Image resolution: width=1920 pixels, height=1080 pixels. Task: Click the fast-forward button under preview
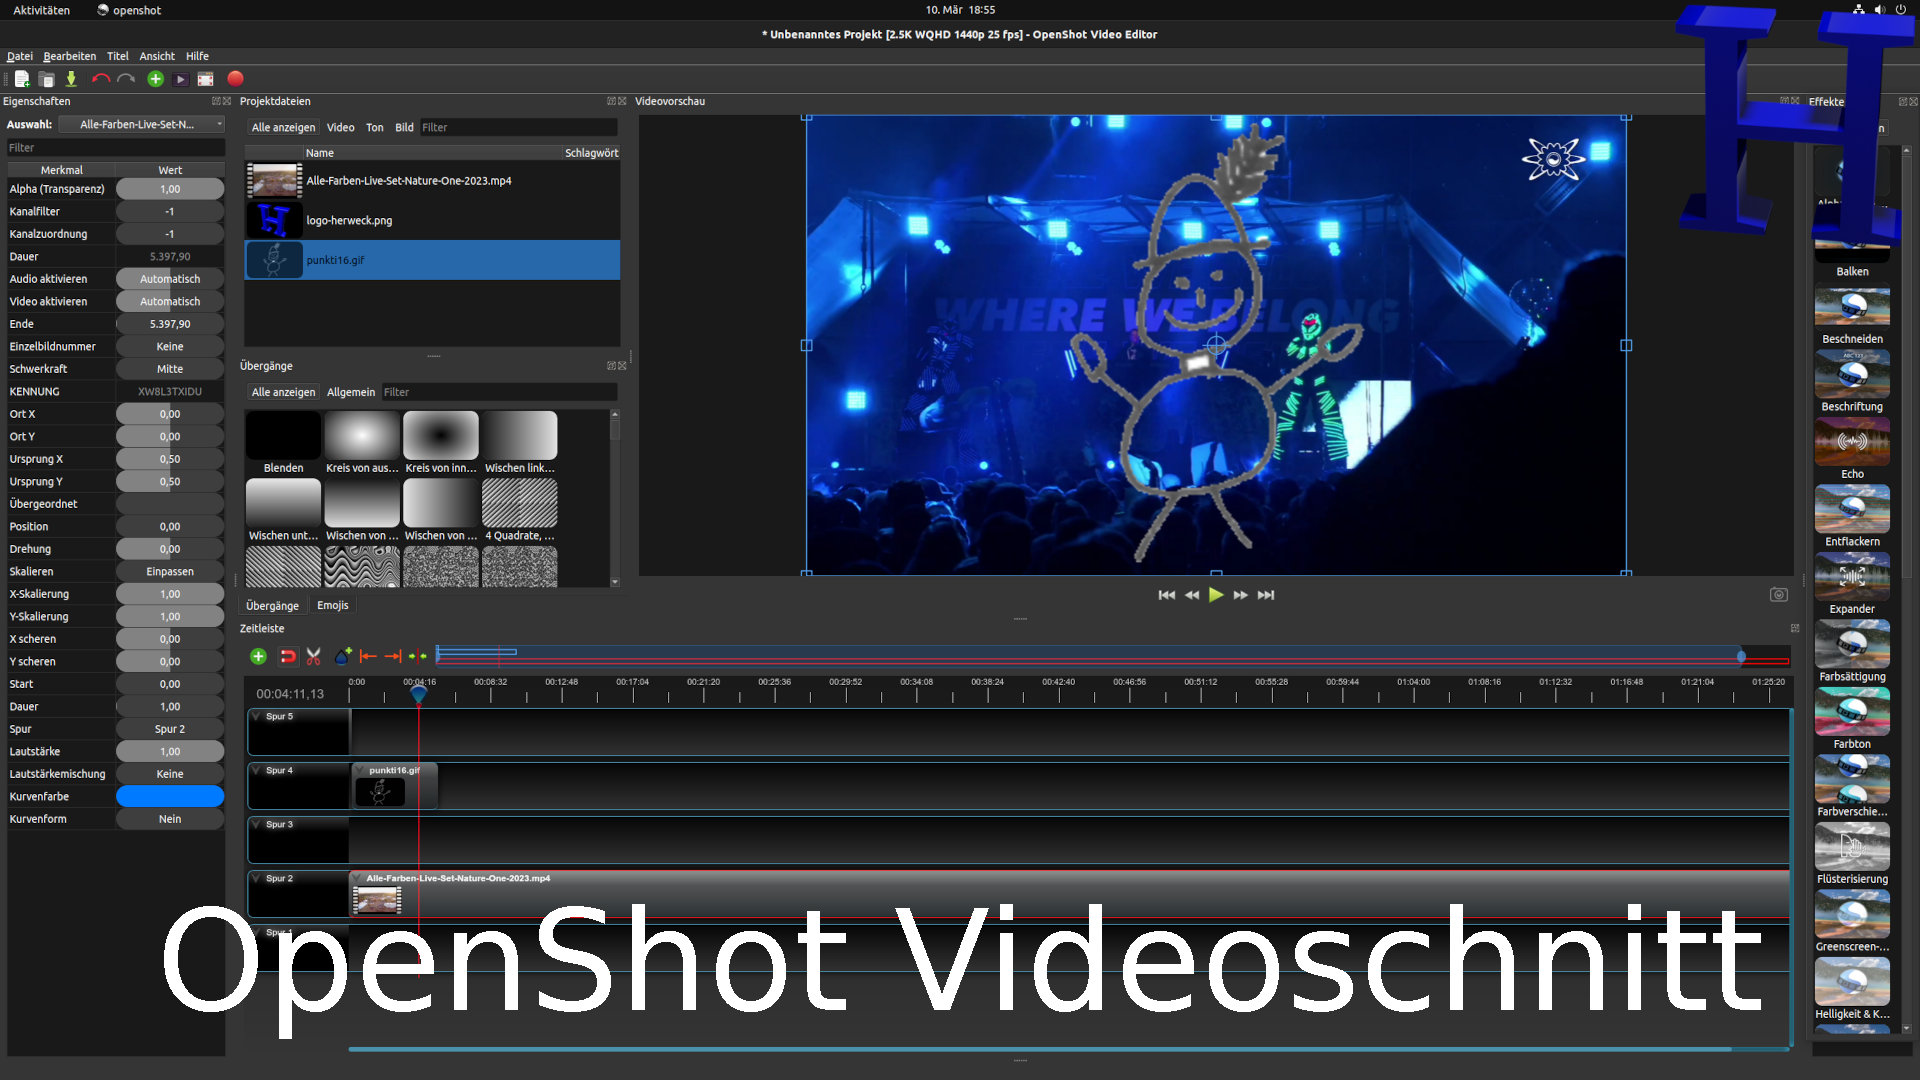click(x=1241, y=595)
